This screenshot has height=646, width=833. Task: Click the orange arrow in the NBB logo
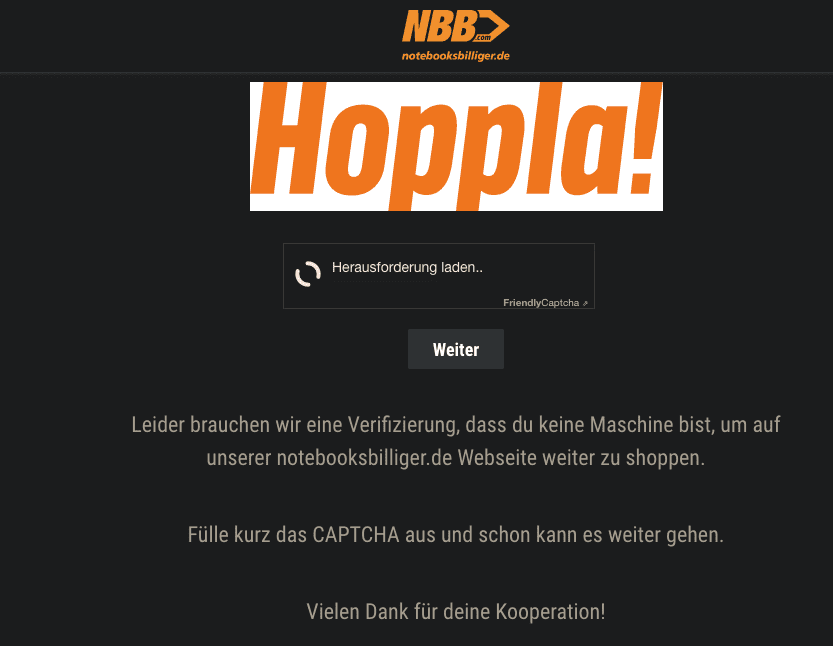pyautogui.click(x=495, y=26)
